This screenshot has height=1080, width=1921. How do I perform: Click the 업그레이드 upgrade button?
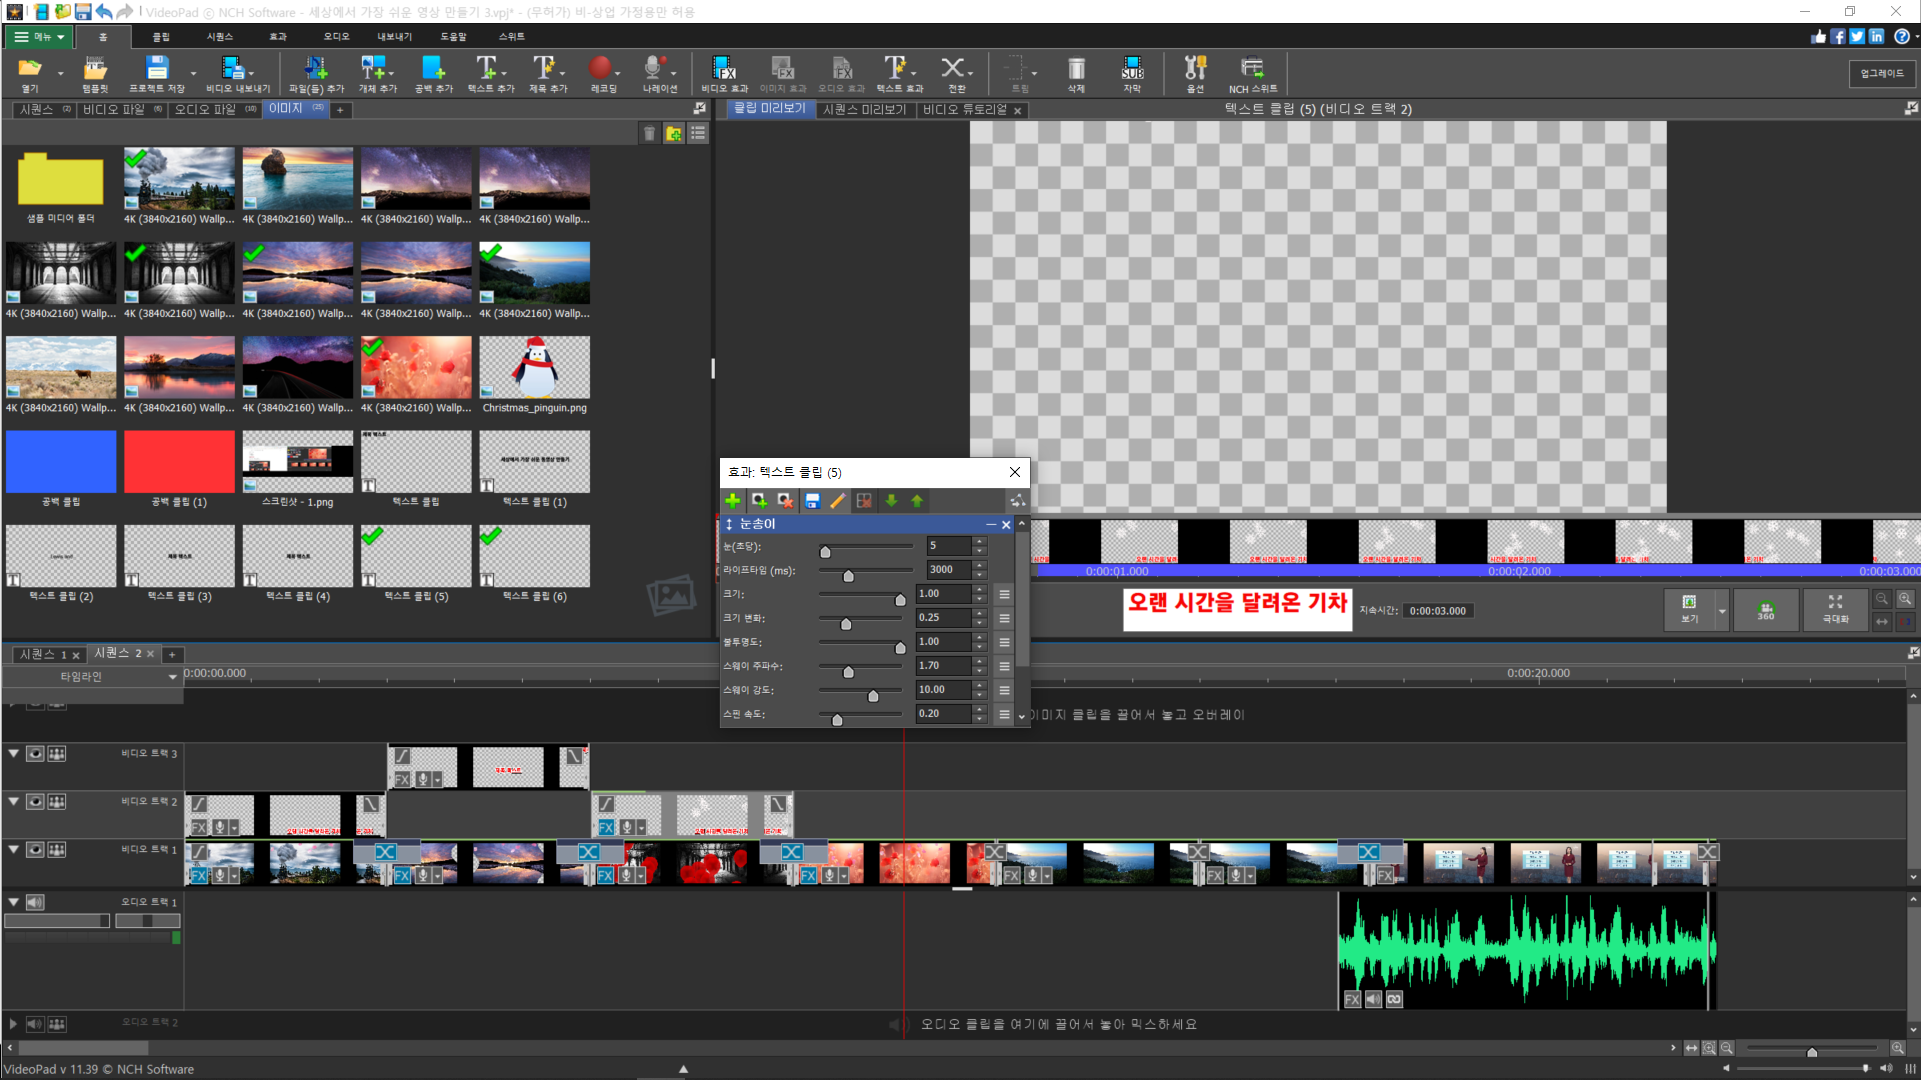click(1881, 73)
